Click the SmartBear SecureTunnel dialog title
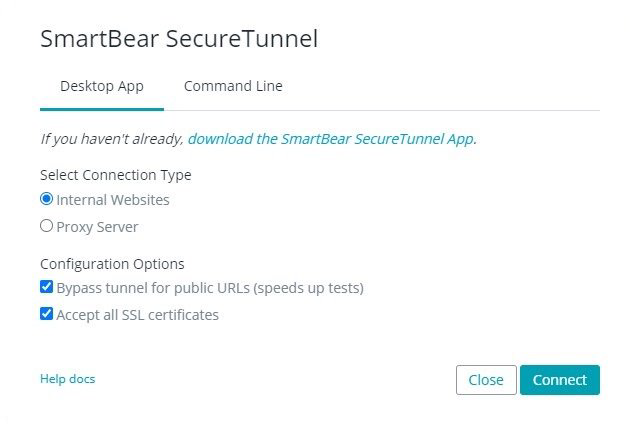639x424 pixels. tap(179, 39)
